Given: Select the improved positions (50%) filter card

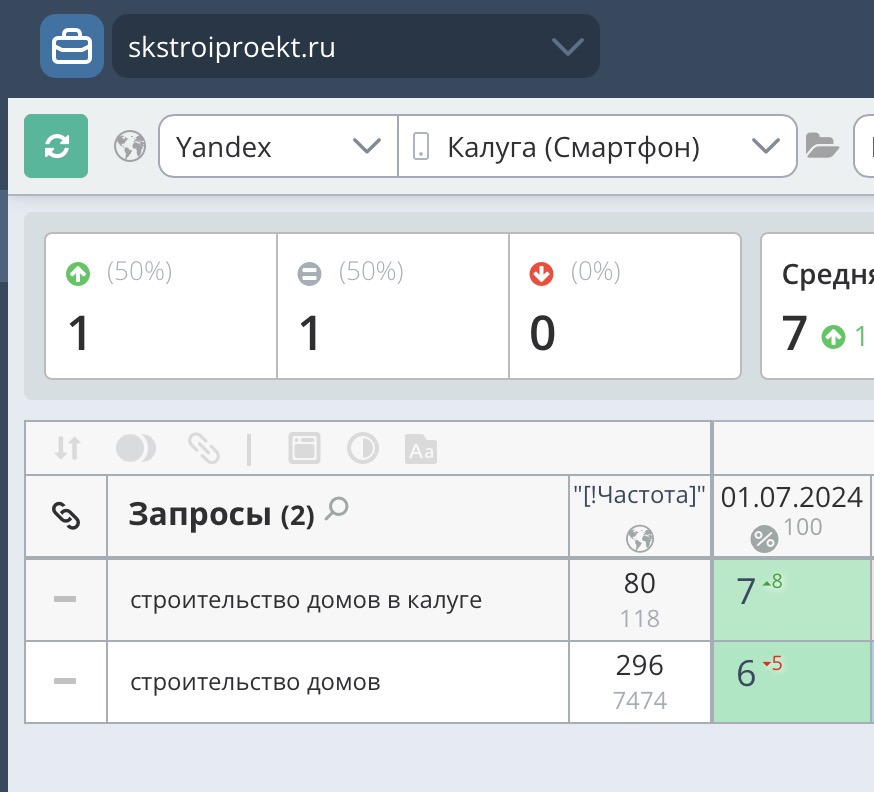Looking at the screenshot, I should point(161,306).
